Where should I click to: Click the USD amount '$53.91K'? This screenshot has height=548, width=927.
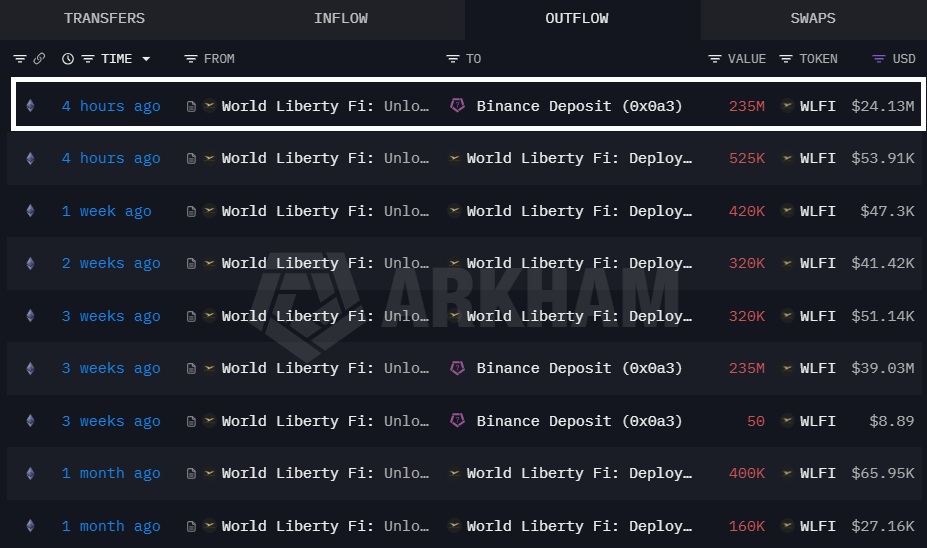pyautogui.click(x=883, y=158)
